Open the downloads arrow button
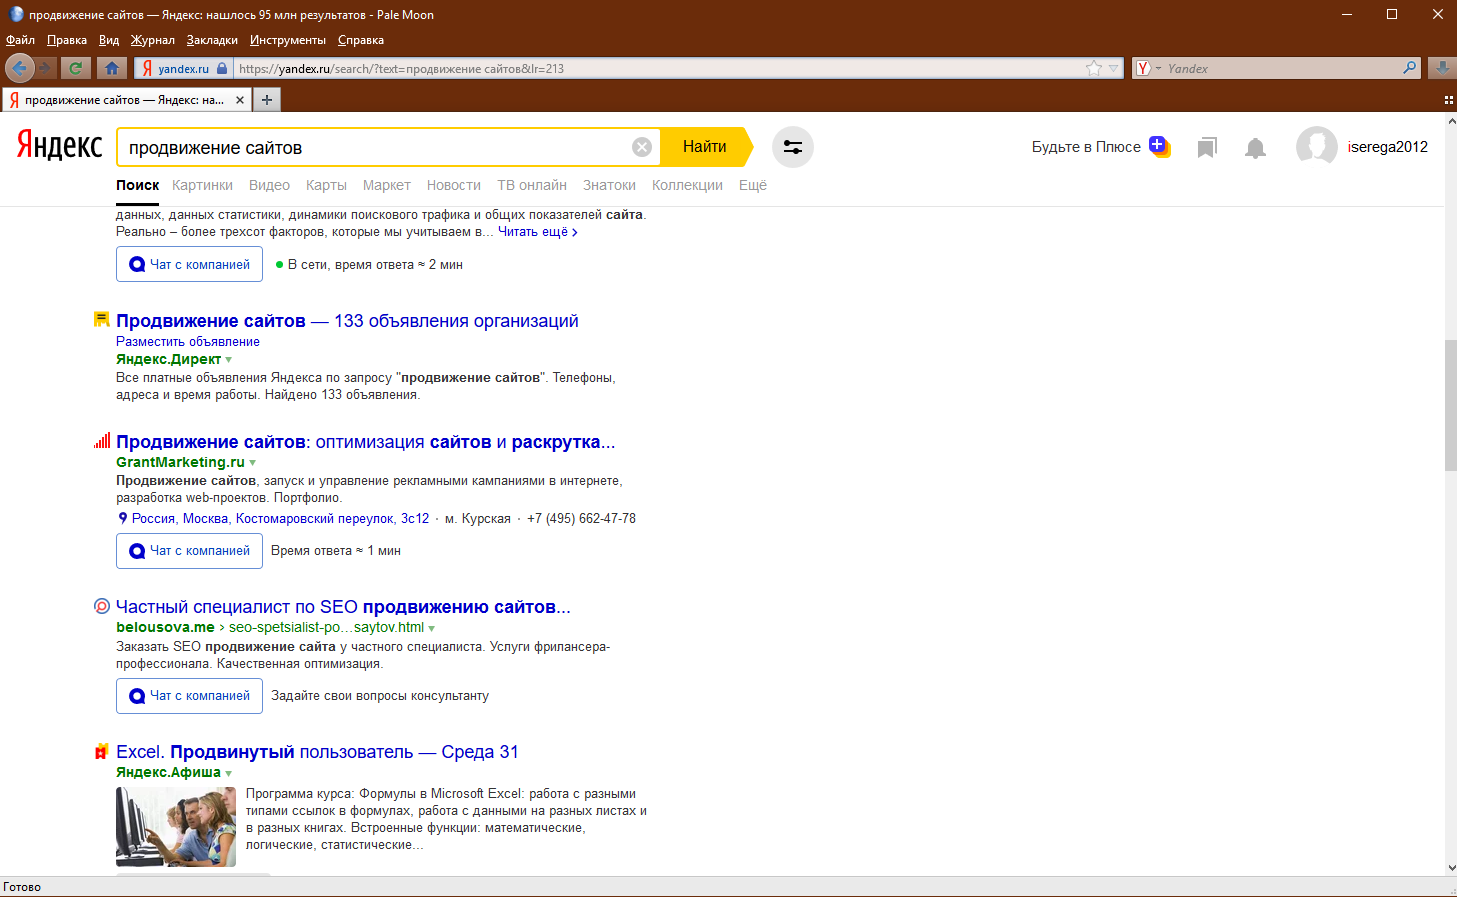The height and width of the screenshot is (897, 1457). pyautogui.click(x=1442, y=68)
